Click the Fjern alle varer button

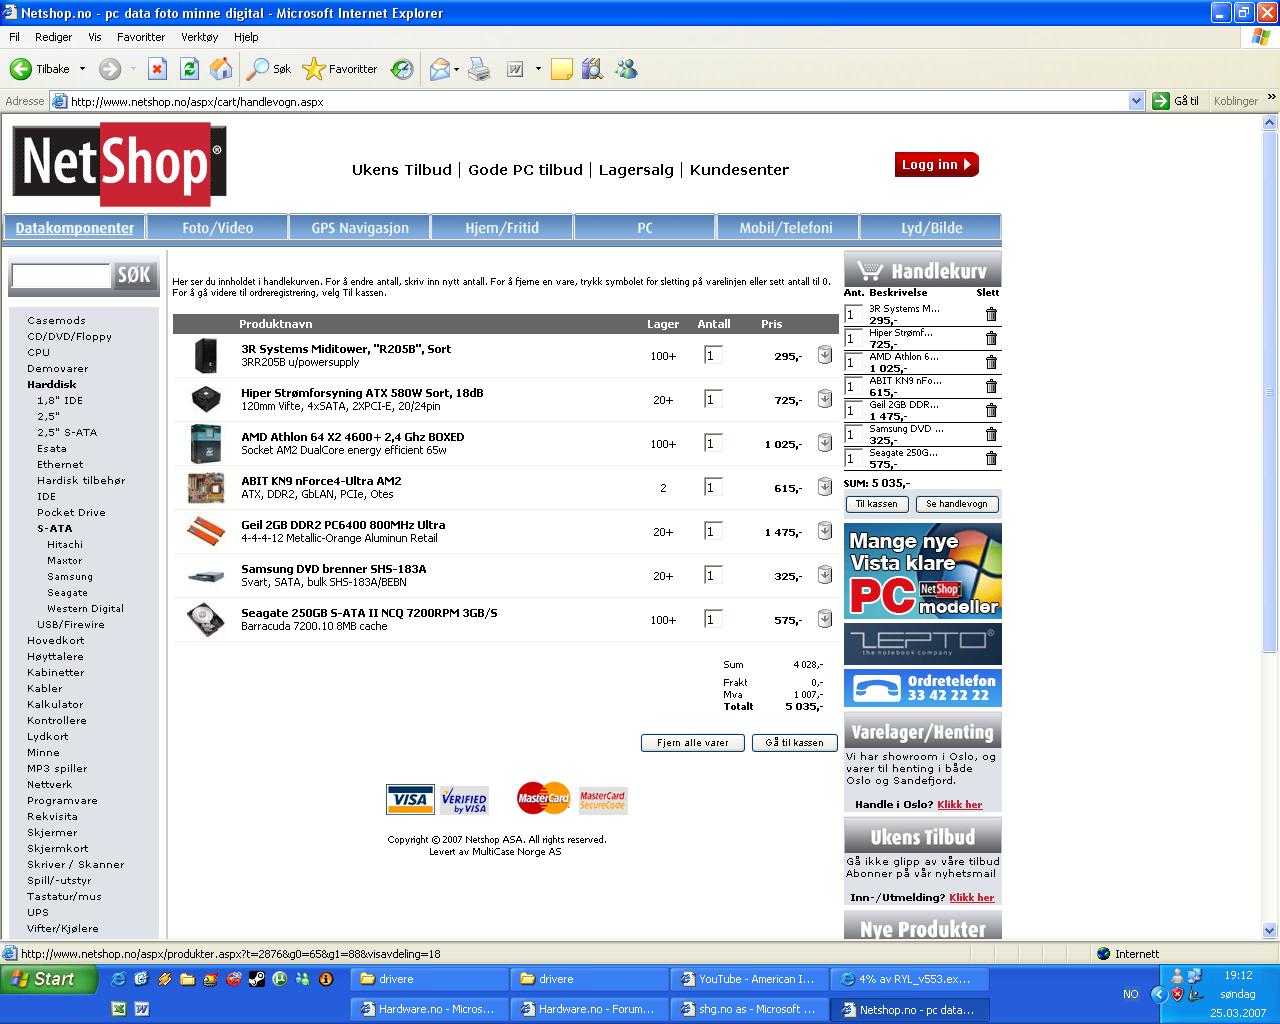[x=692, y=743]
